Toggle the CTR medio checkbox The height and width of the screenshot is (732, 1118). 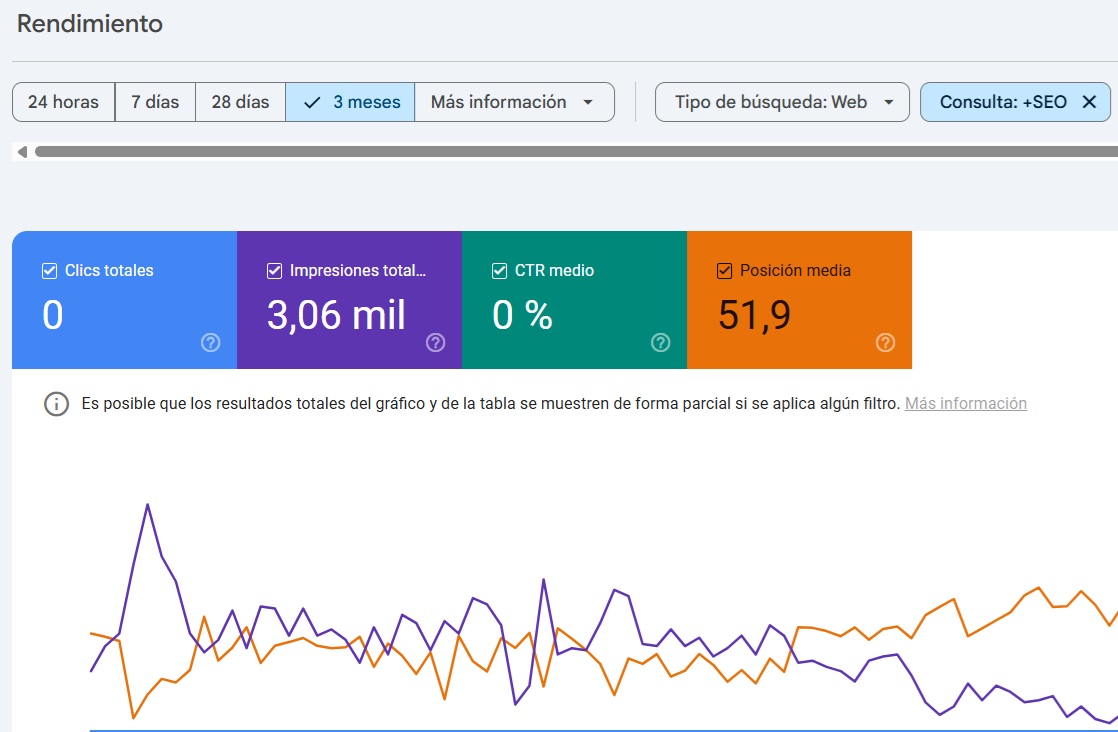click(499, 271)
